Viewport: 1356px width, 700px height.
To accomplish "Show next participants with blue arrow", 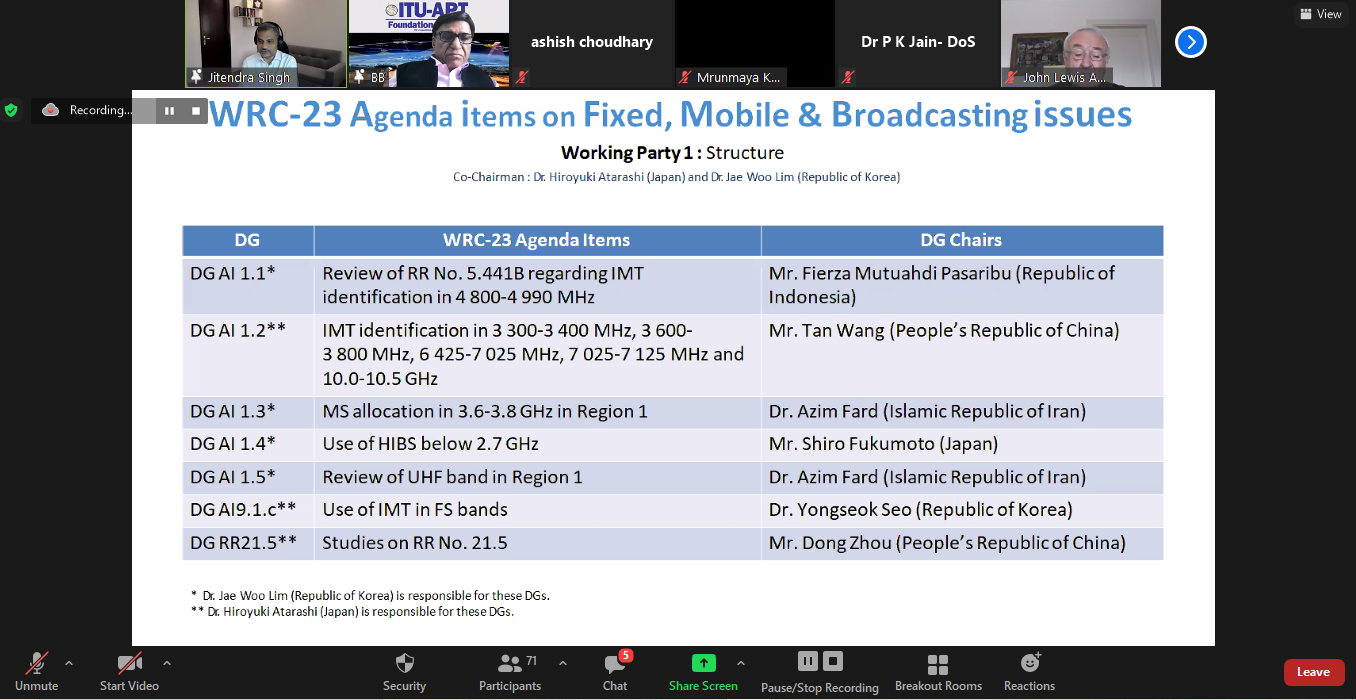I will (1190, 42).
